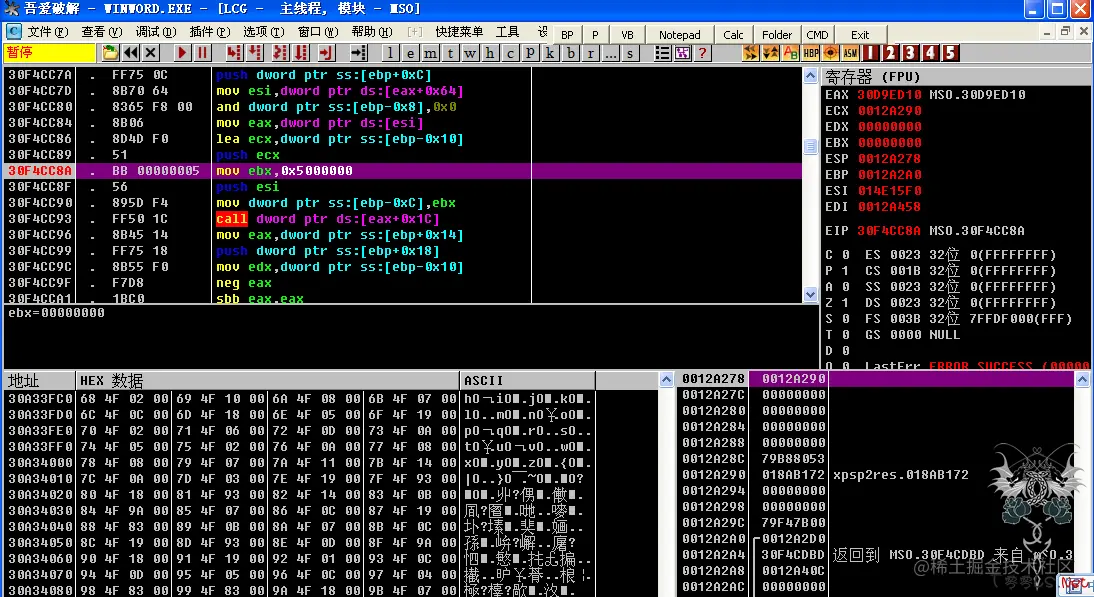
Task: Click the ASM plugin icon
Action: [851, 53]
